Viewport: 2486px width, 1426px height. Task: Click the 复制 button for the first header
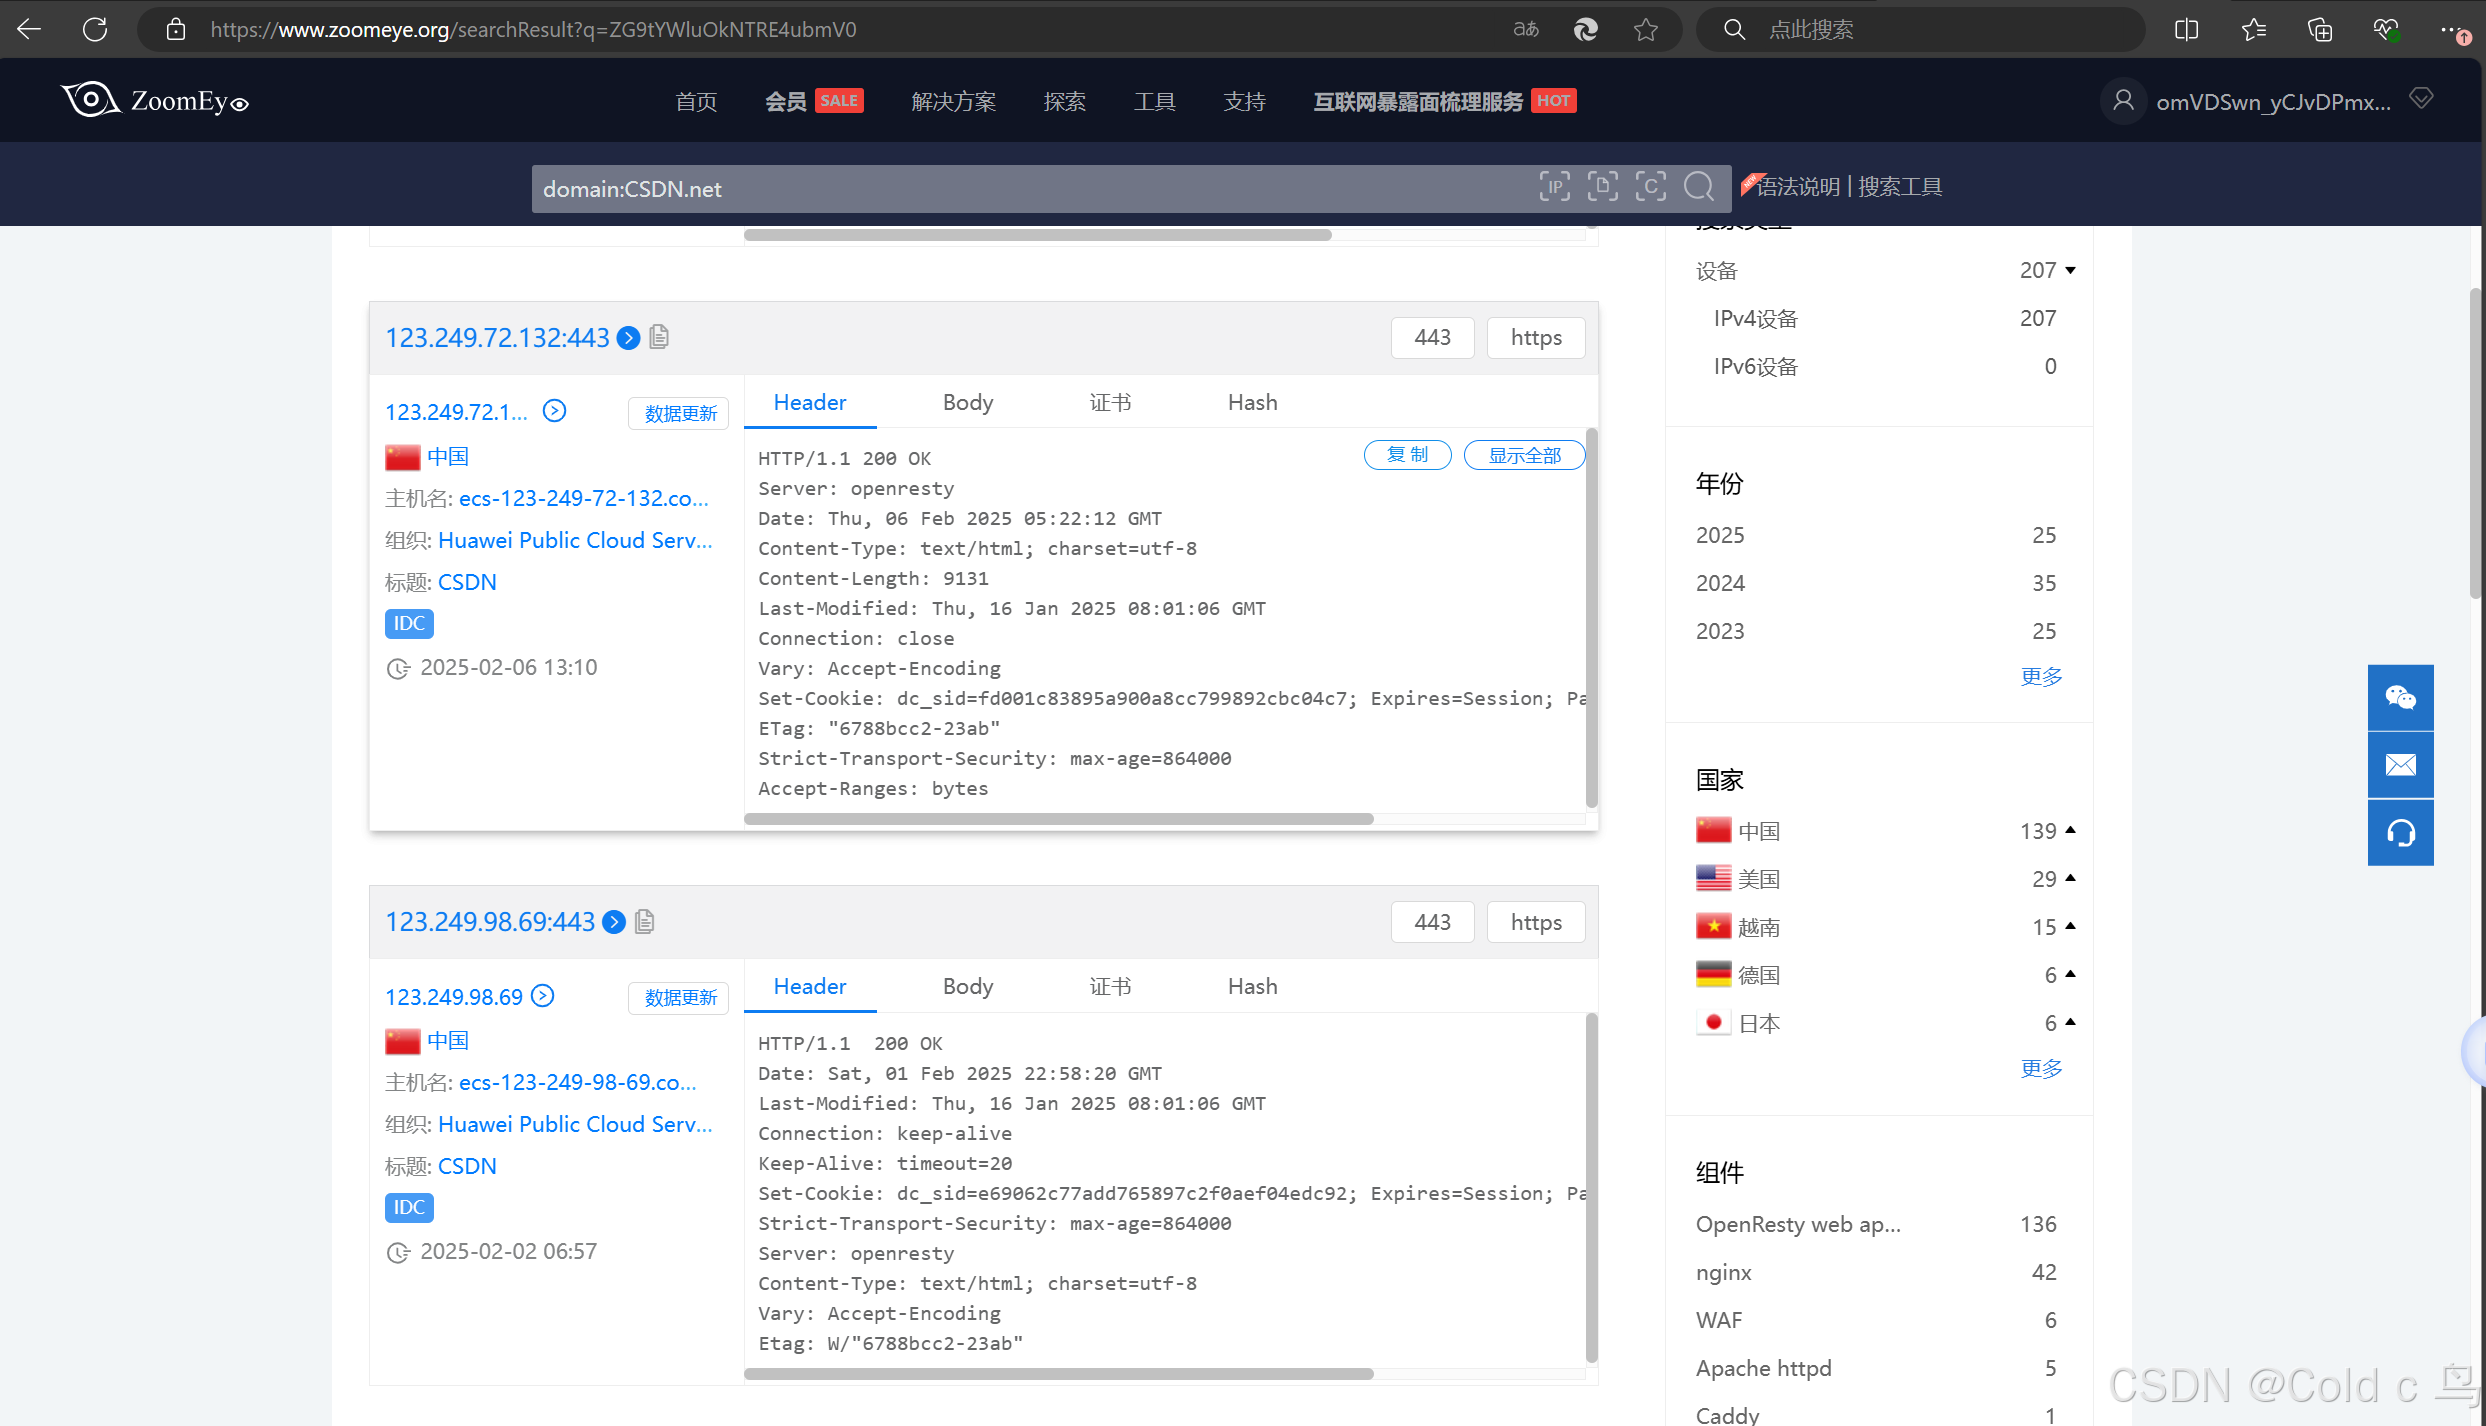click(1407, 455)
